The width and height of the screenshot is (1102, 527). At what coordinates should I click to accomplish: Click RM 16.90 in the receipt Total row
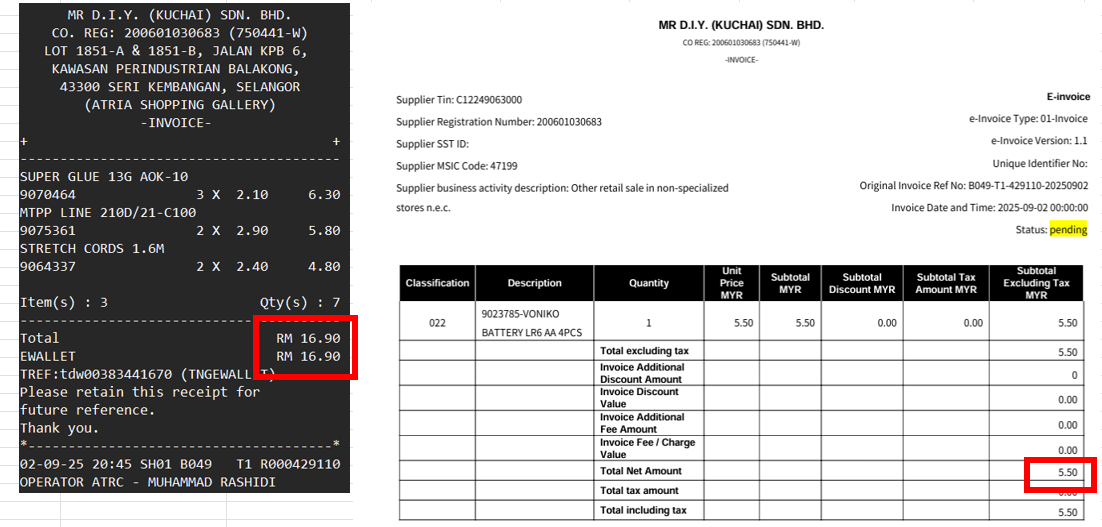309,338
